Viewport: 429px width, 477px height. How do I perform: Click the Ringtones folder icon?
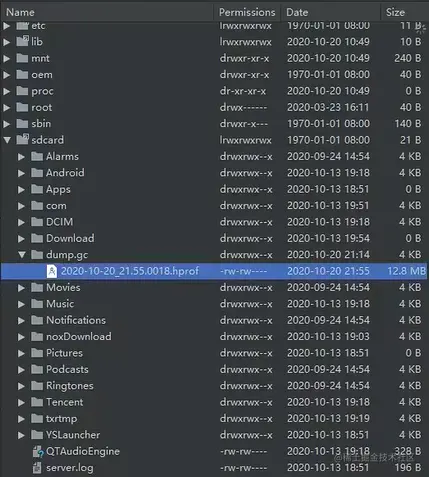tap(37, 385)
